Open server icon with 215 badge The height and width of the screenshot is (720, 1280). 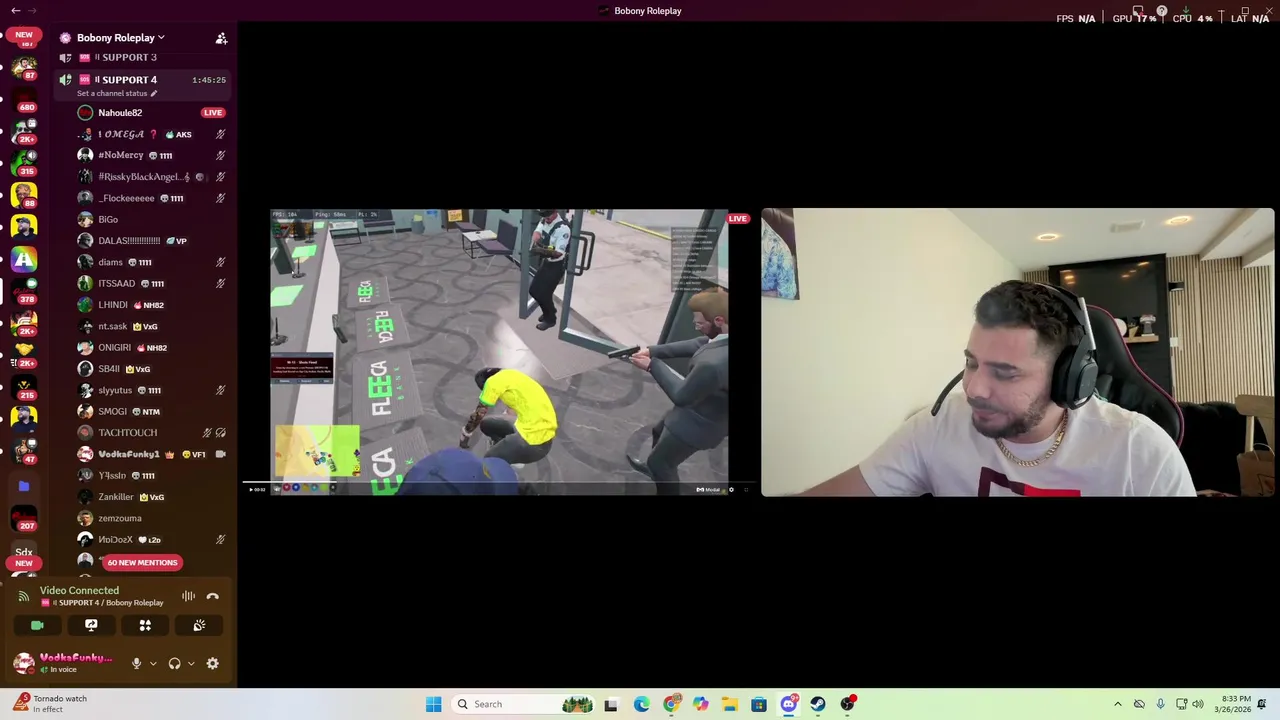pos(24,385)
